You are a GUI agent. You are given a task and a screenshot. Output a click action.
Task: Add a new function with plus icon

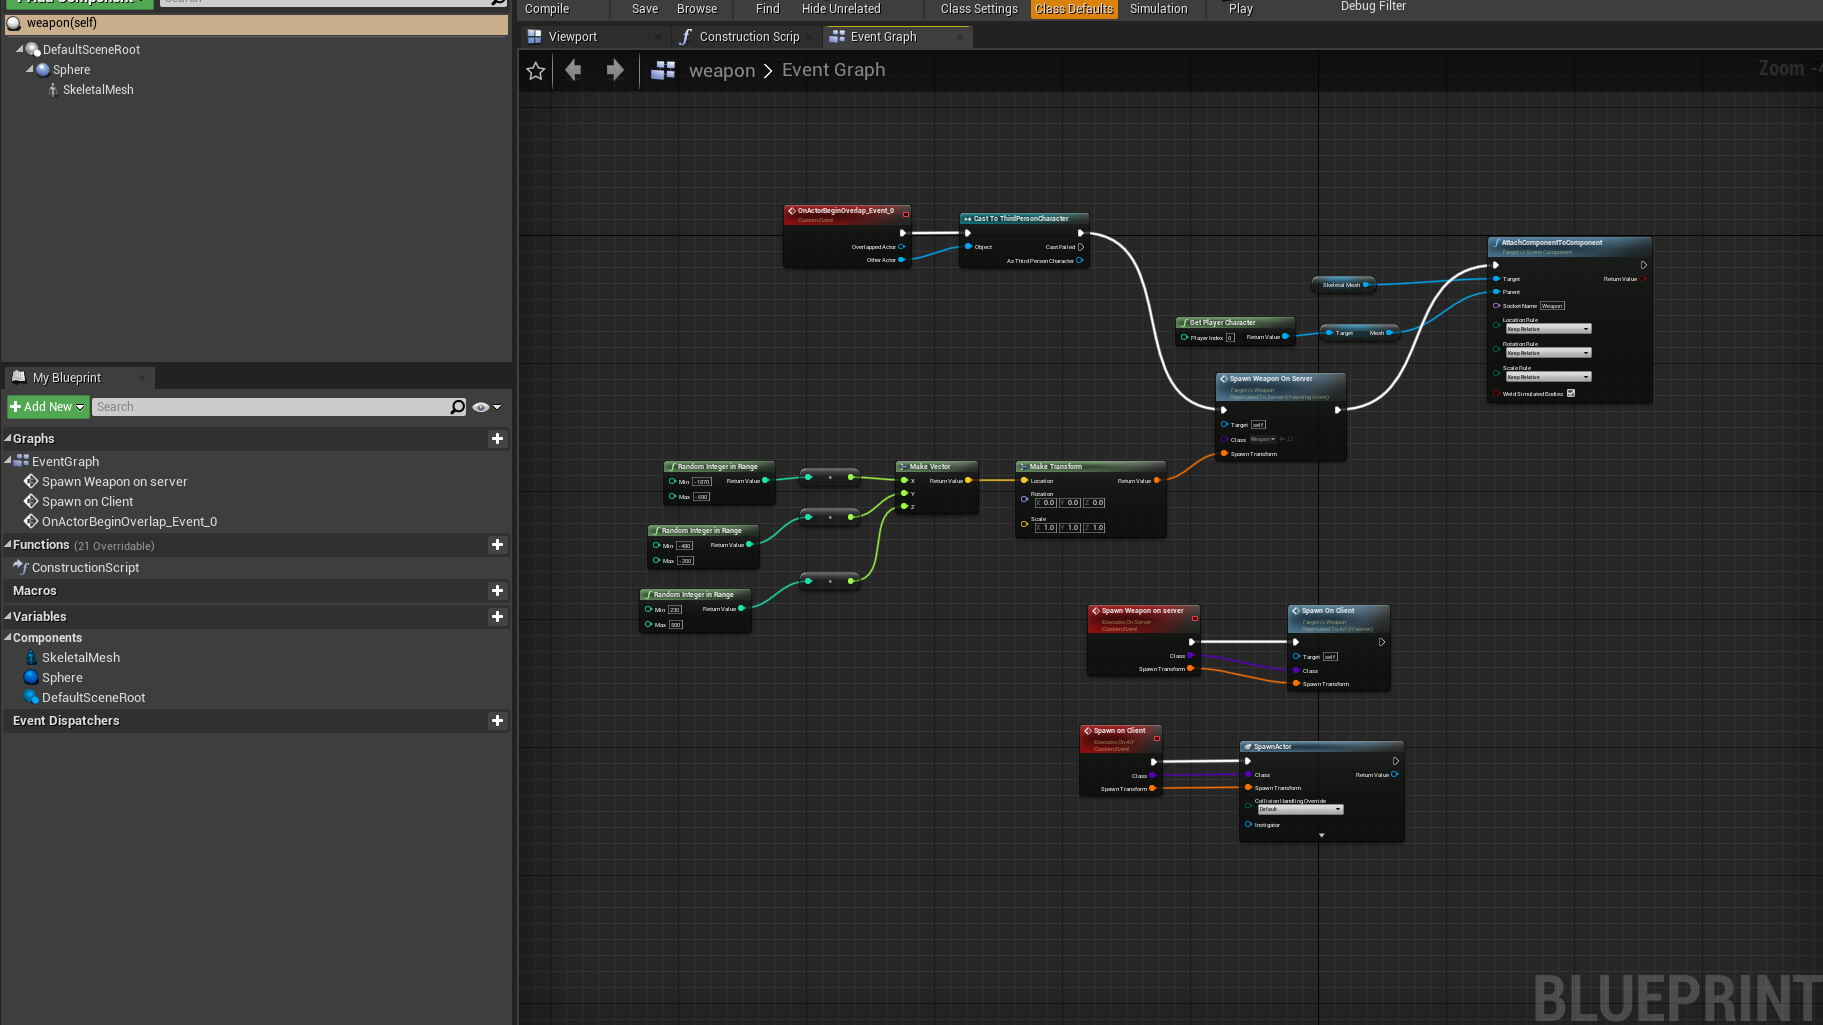coord(497,545)
